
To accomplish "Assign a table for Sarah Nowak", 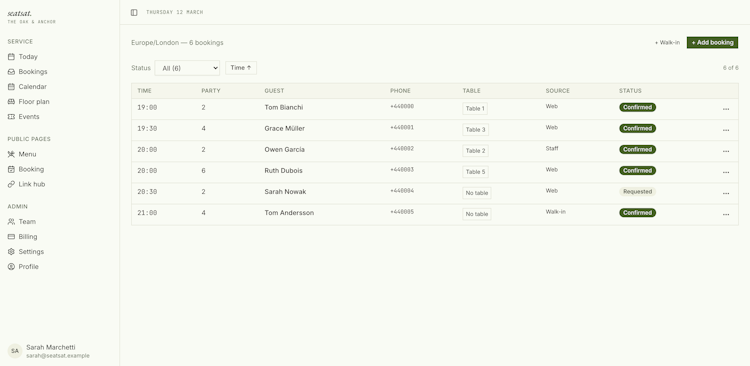I will tap(477, 193).
